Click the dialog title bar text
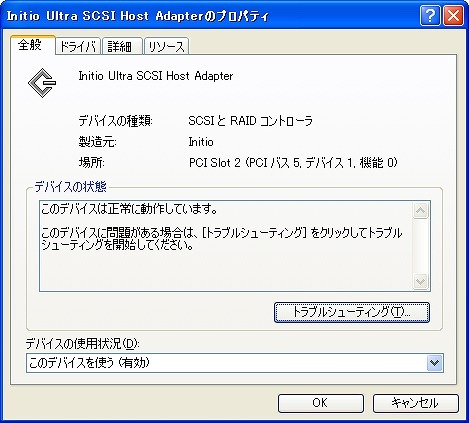The width and height of the screenshot is (469, 423). pyautogui.click(x=138, y=16)
